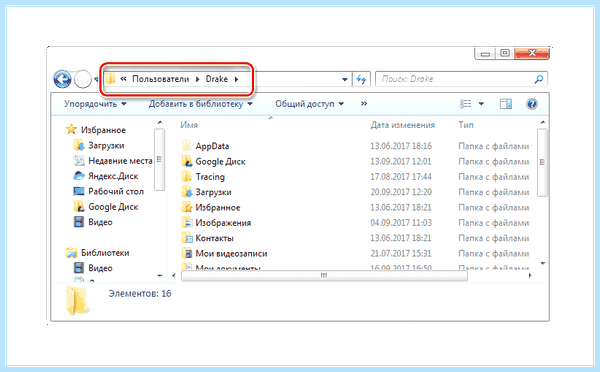Select Библиотеки in the navigation pane

click(105, 253)
